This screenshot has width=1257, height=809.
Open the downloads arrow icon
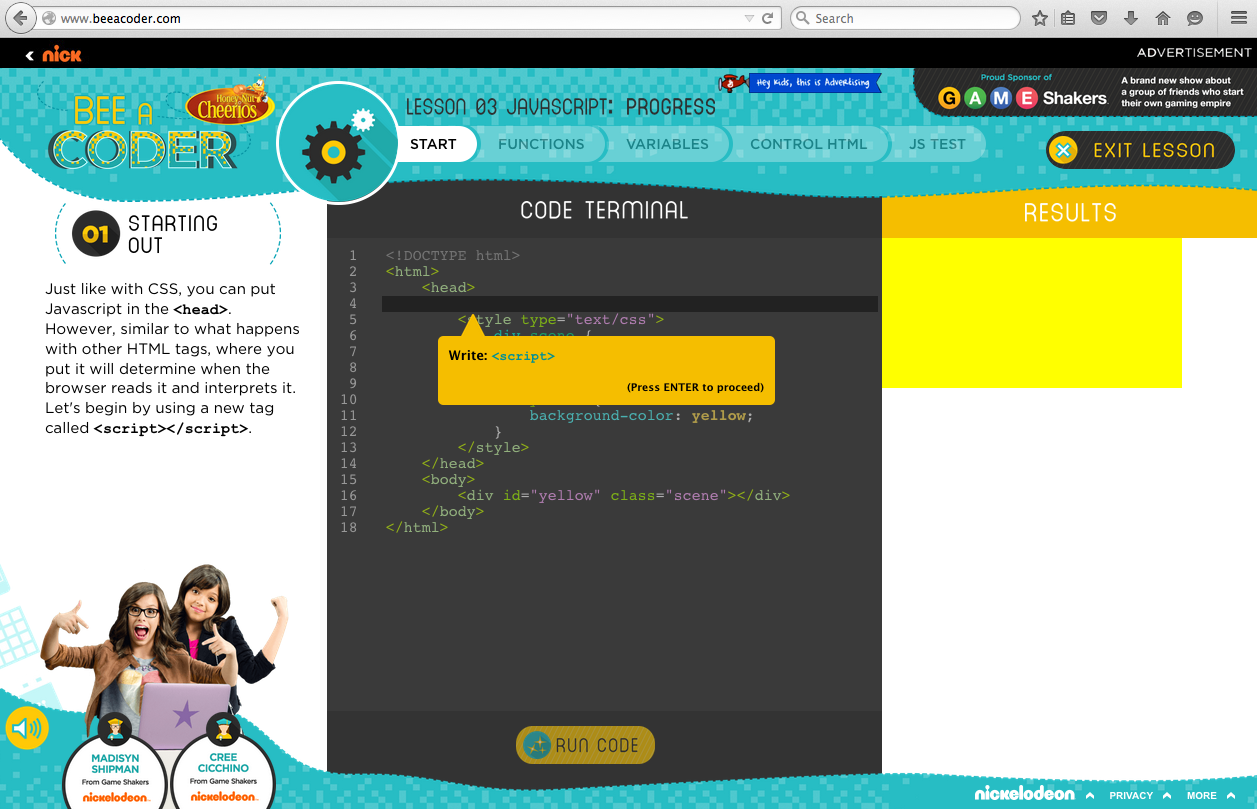[x=1131, y=18]
